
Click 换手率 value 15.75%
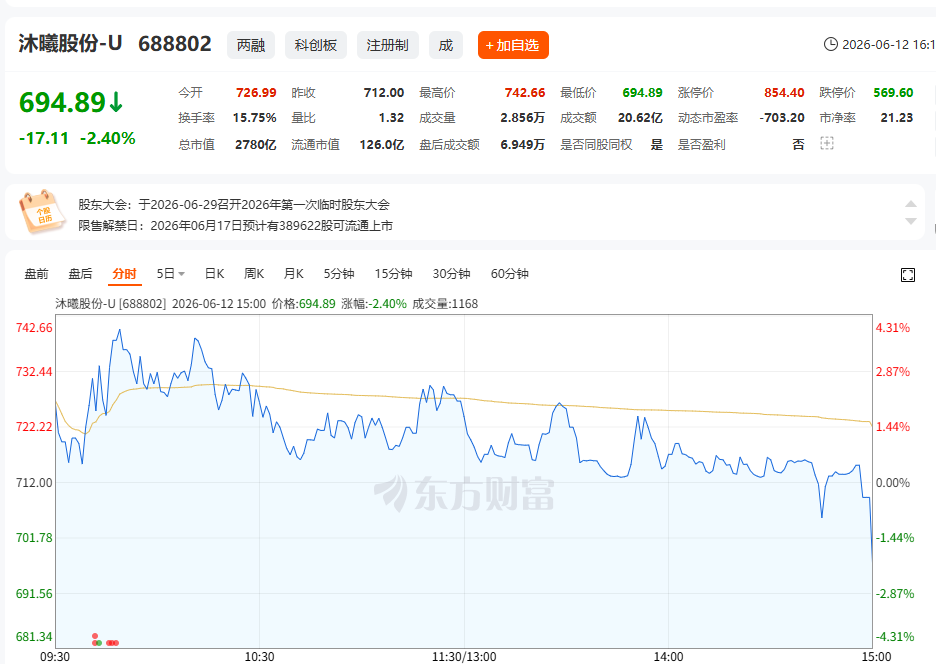[254, 118]
